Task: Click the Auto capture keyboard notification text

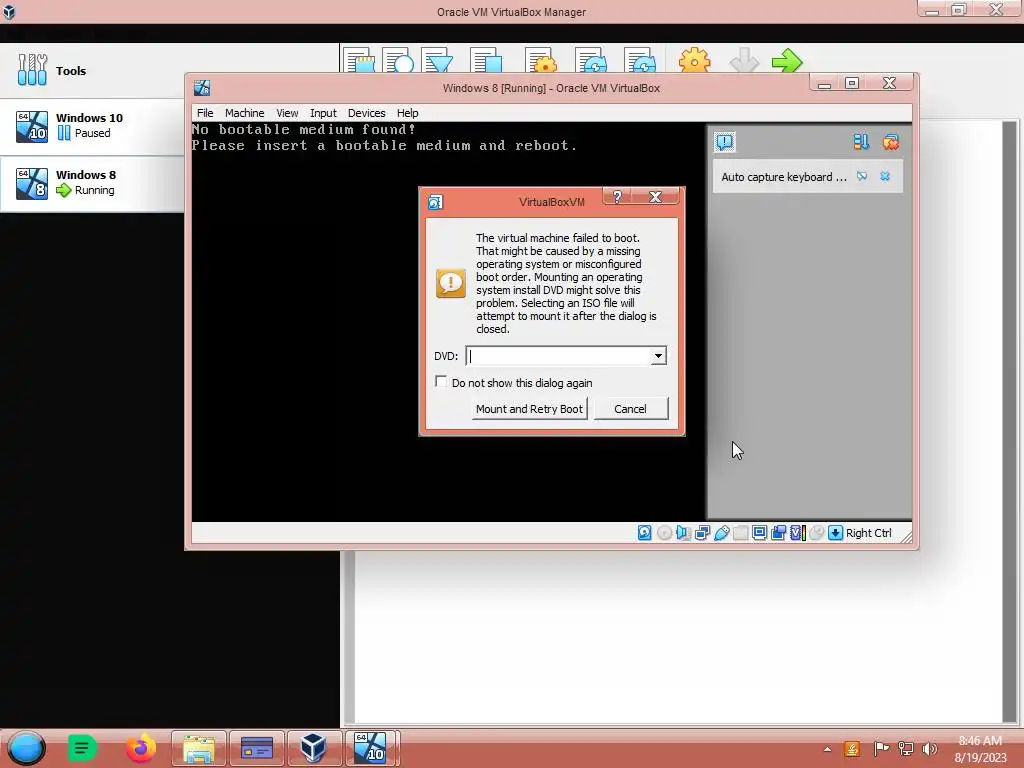Action: tap(784, 177)
